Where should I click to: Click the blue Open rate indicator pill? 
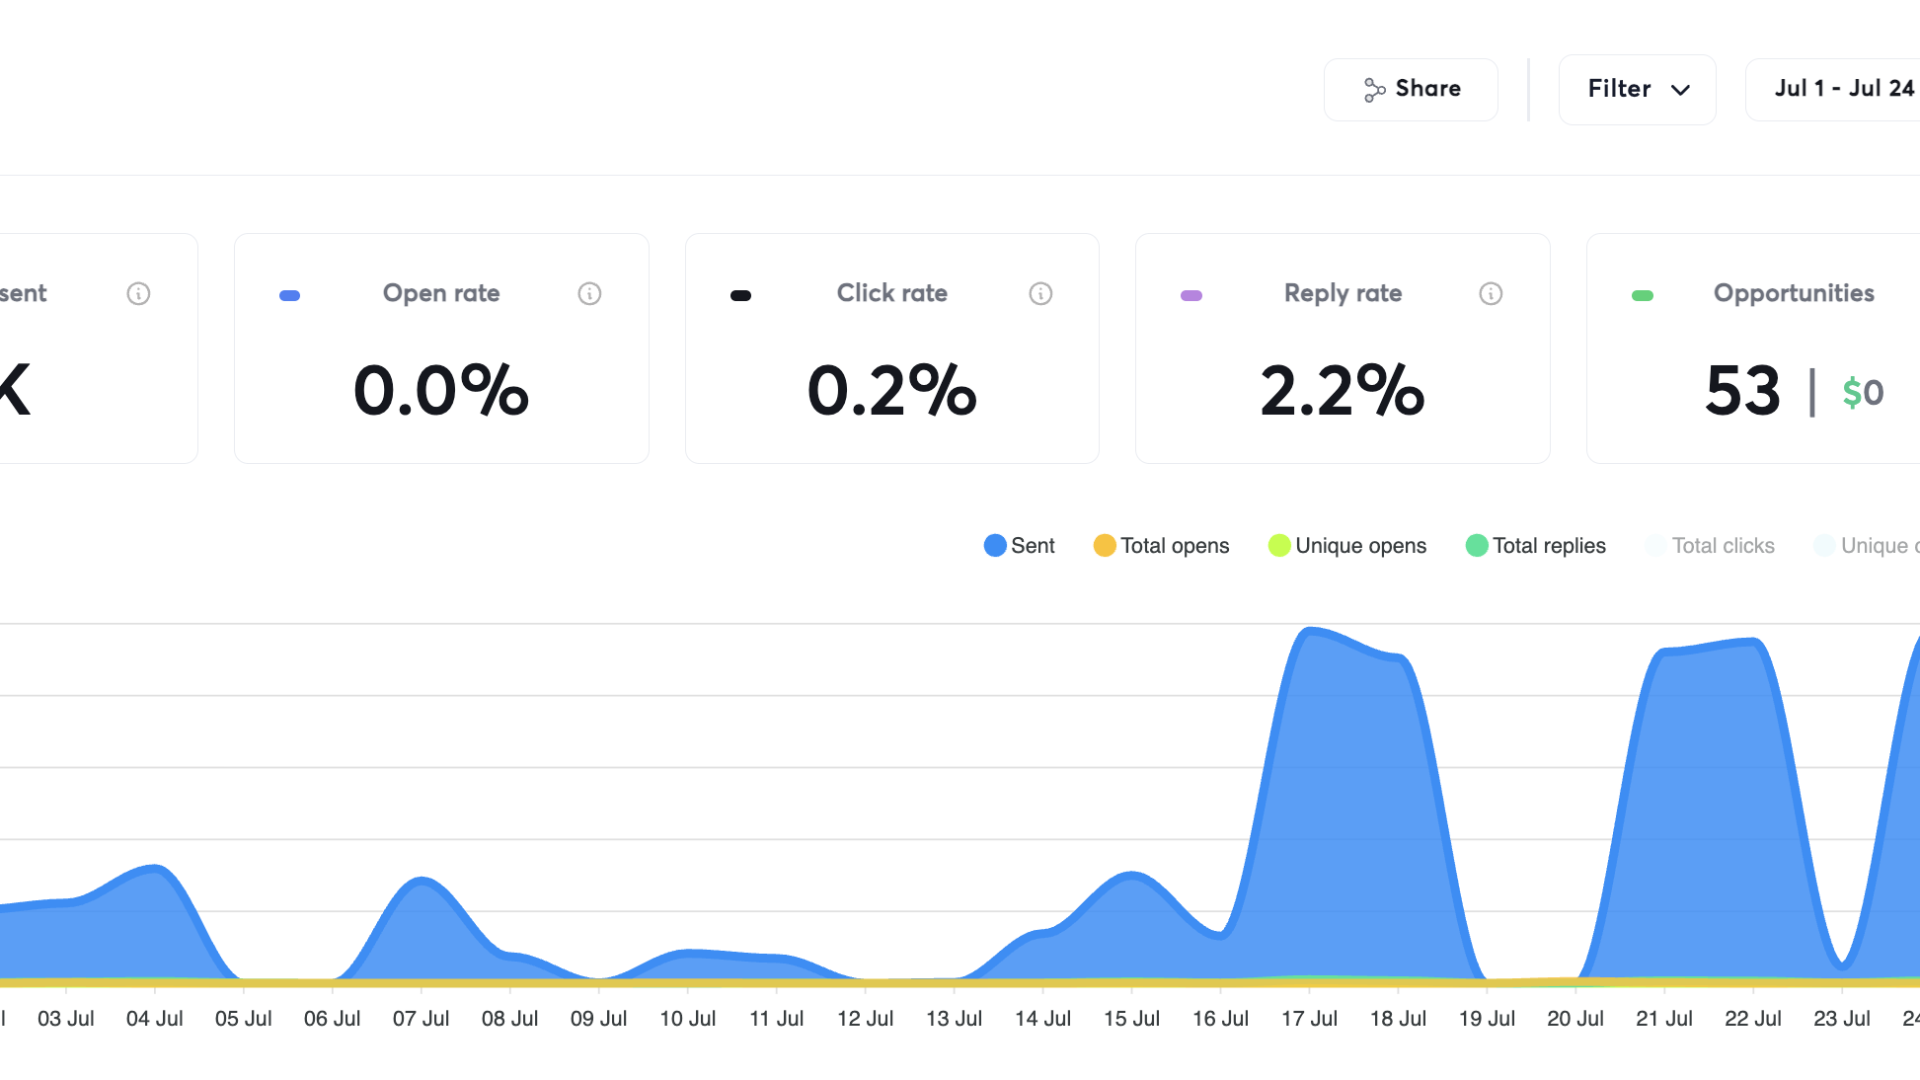[289, 295]
